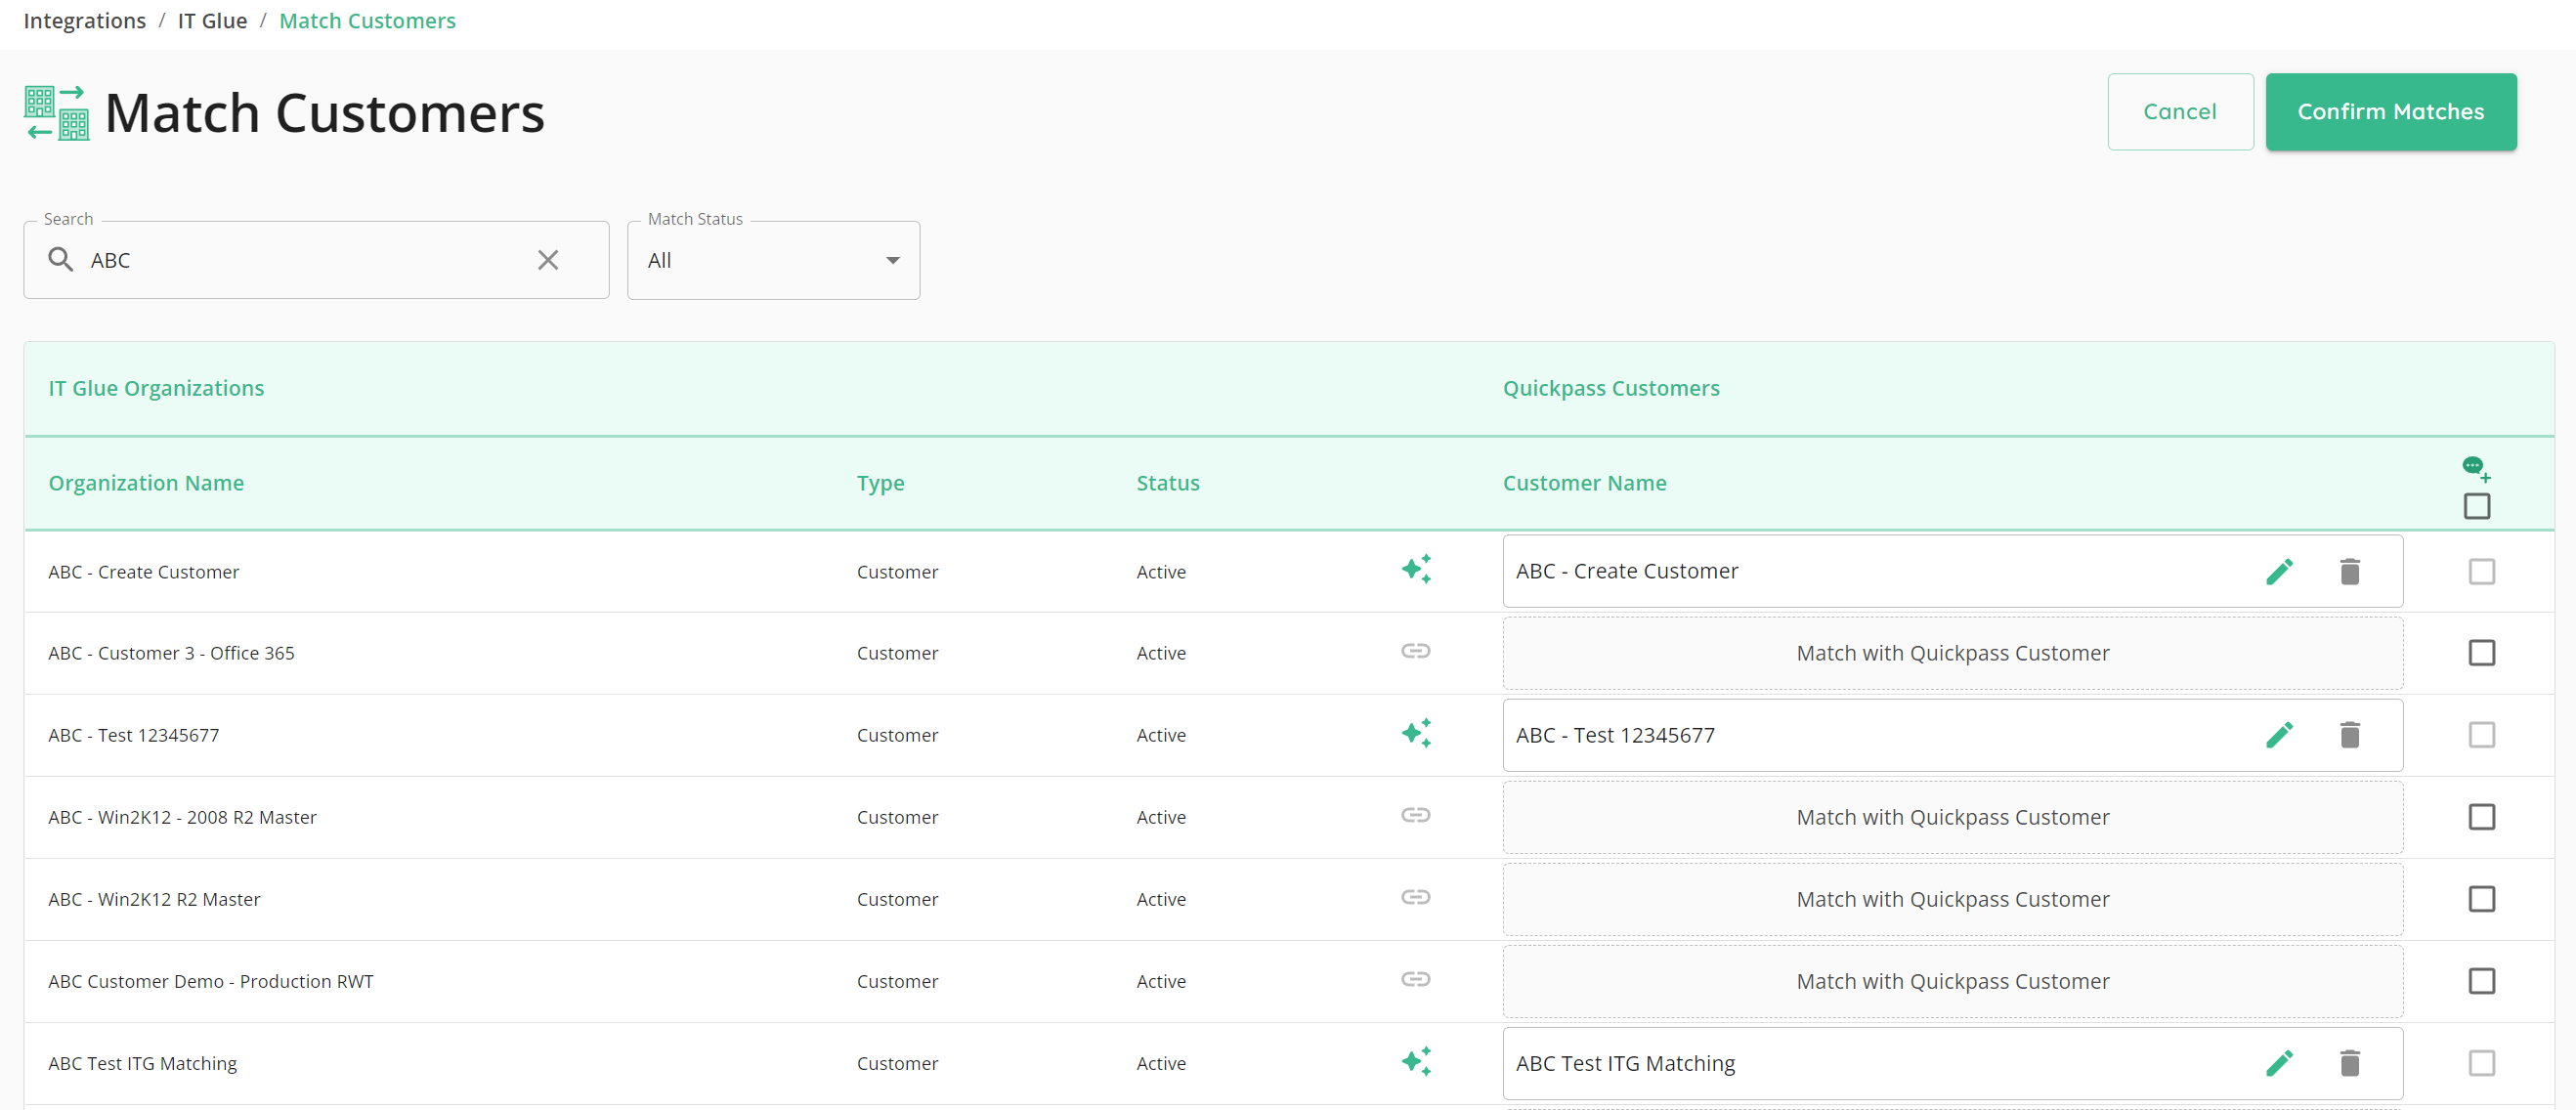2576x1110 pixels.
Task: Click organization name ABC - Win2K12 R2 Master
Action: coord(154,900)
